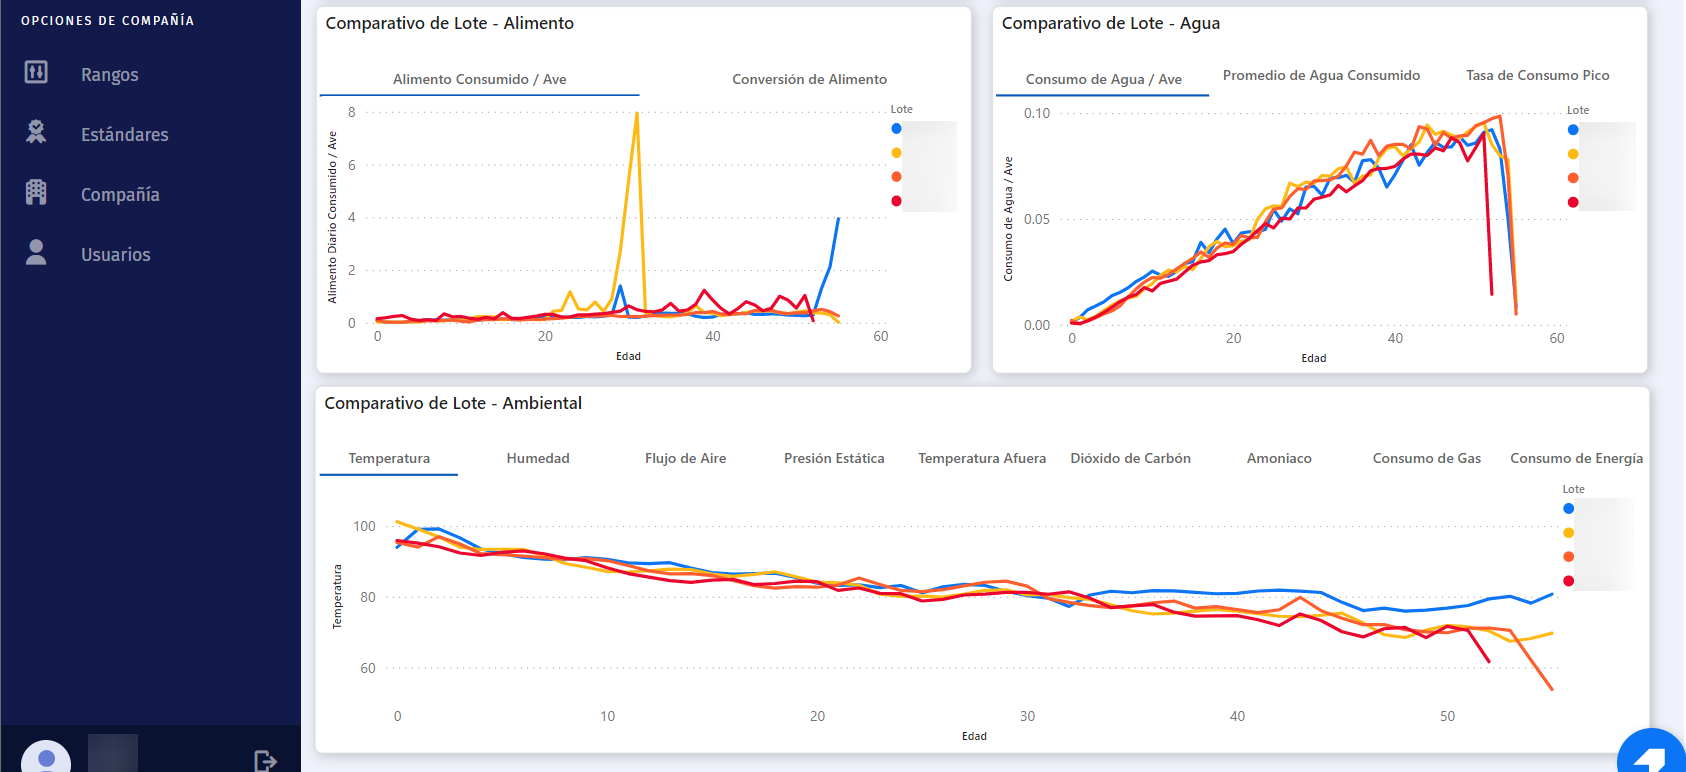Switch to Conversión de Alimento tab
Screen dimensions: 1686x772
[x=809, y=79]
